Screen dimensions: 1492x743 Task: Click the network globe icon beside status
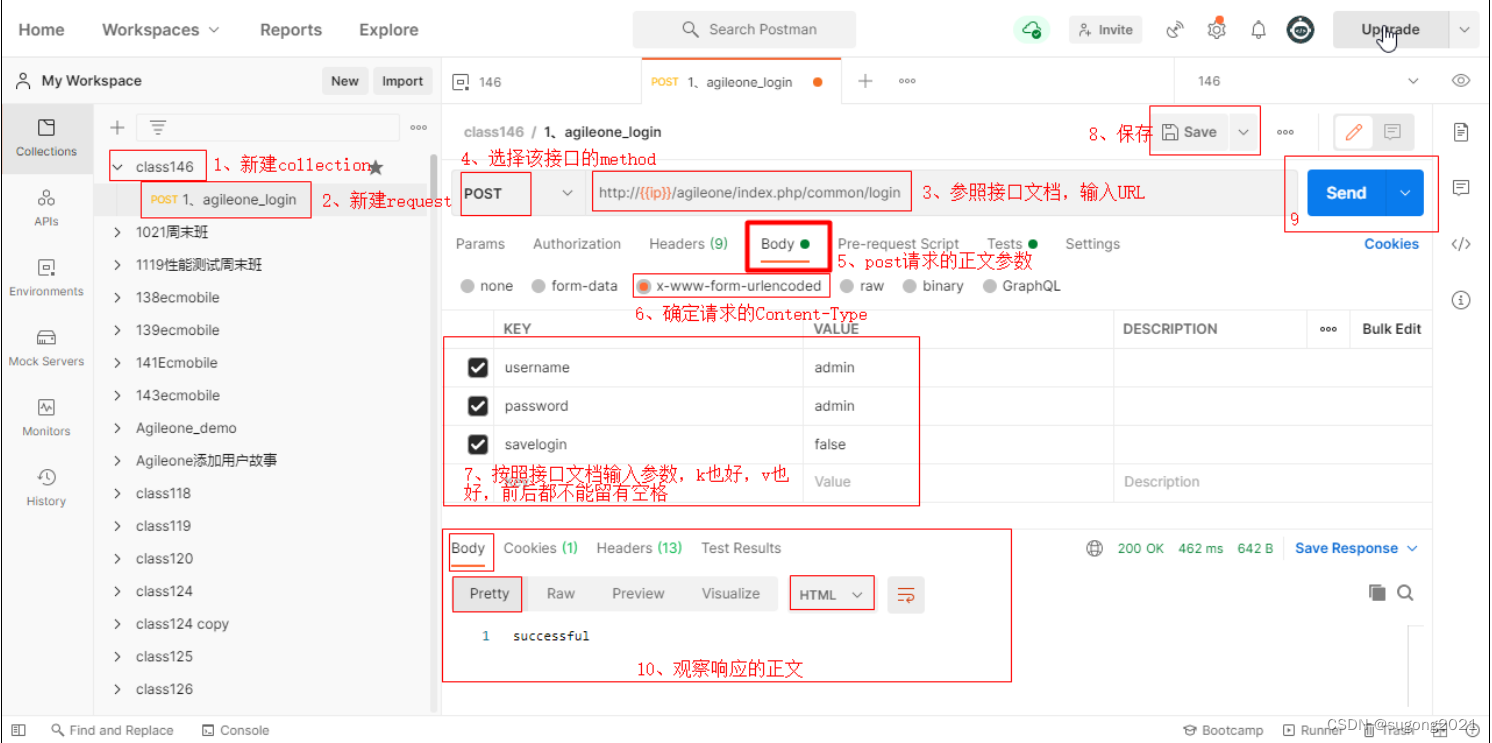(1095, 548)
